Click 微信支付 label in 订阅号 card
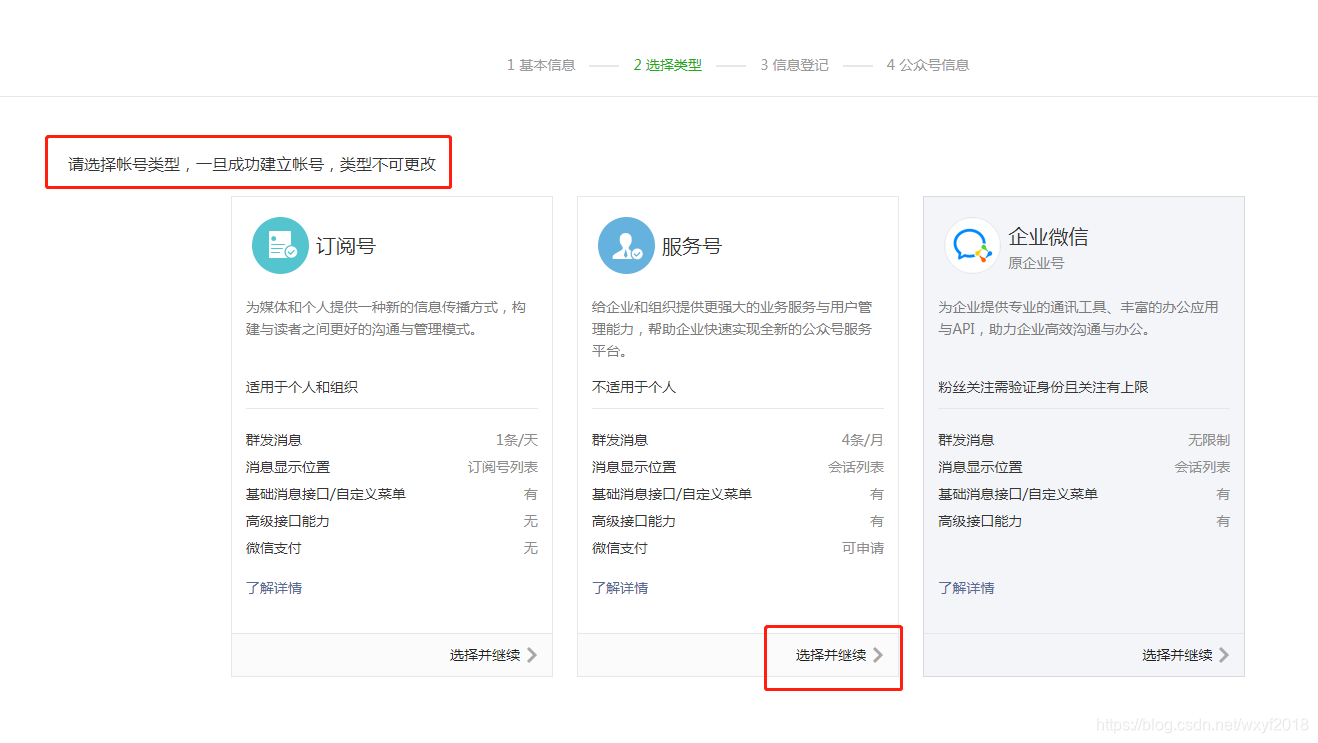 pos(274,548)
